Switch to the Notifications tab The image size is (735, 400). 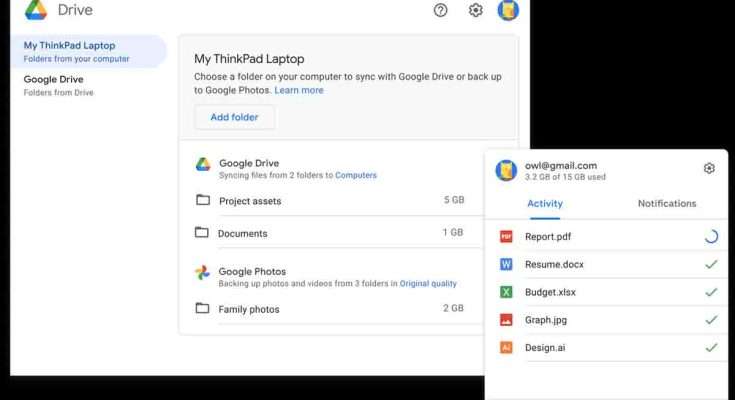[x=667, y=204]
